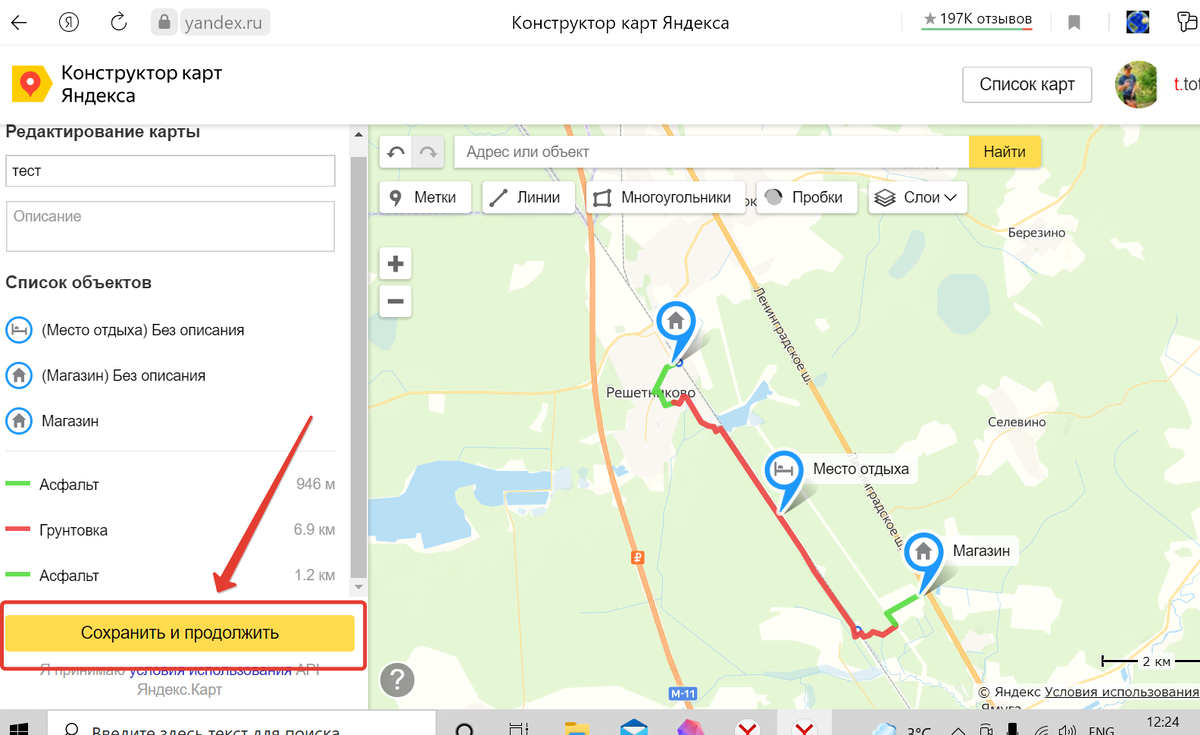Screen dimensions: 1200x735
Task: Click the sidebar scrollbar down arrow
Action: (359, 587)
